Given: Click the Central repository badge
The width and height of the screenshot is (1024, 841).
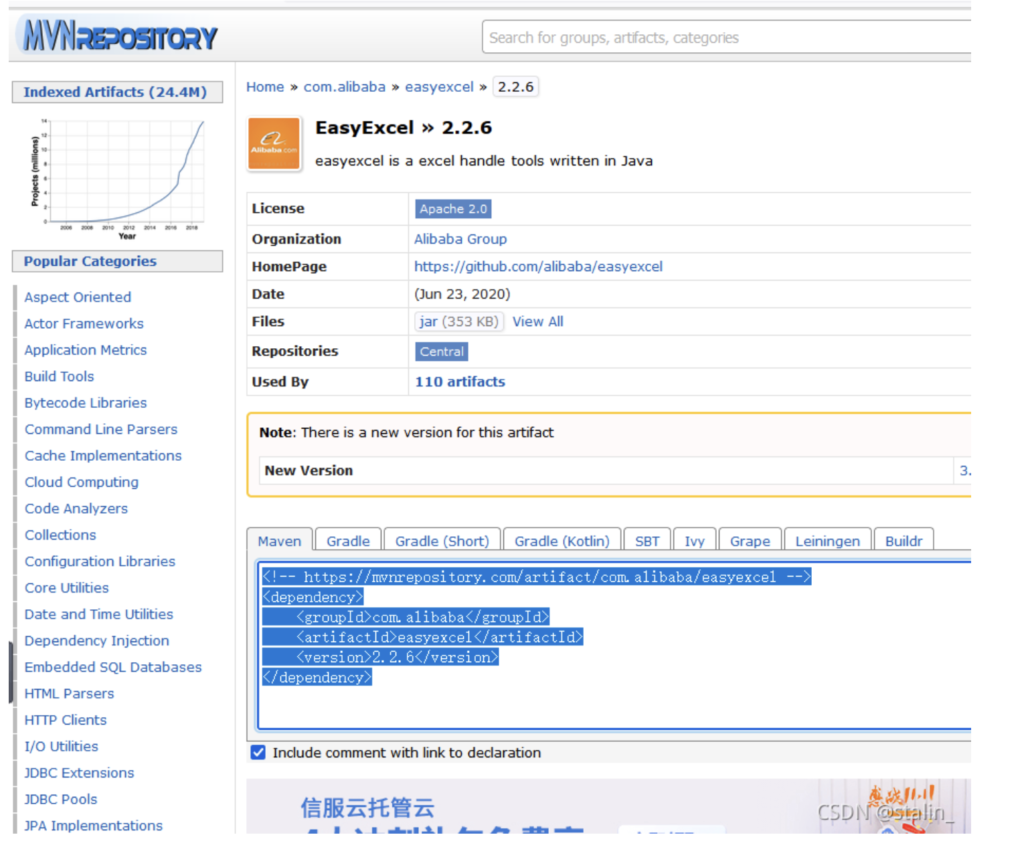Looking at the screenshot, I should [441, 351].
